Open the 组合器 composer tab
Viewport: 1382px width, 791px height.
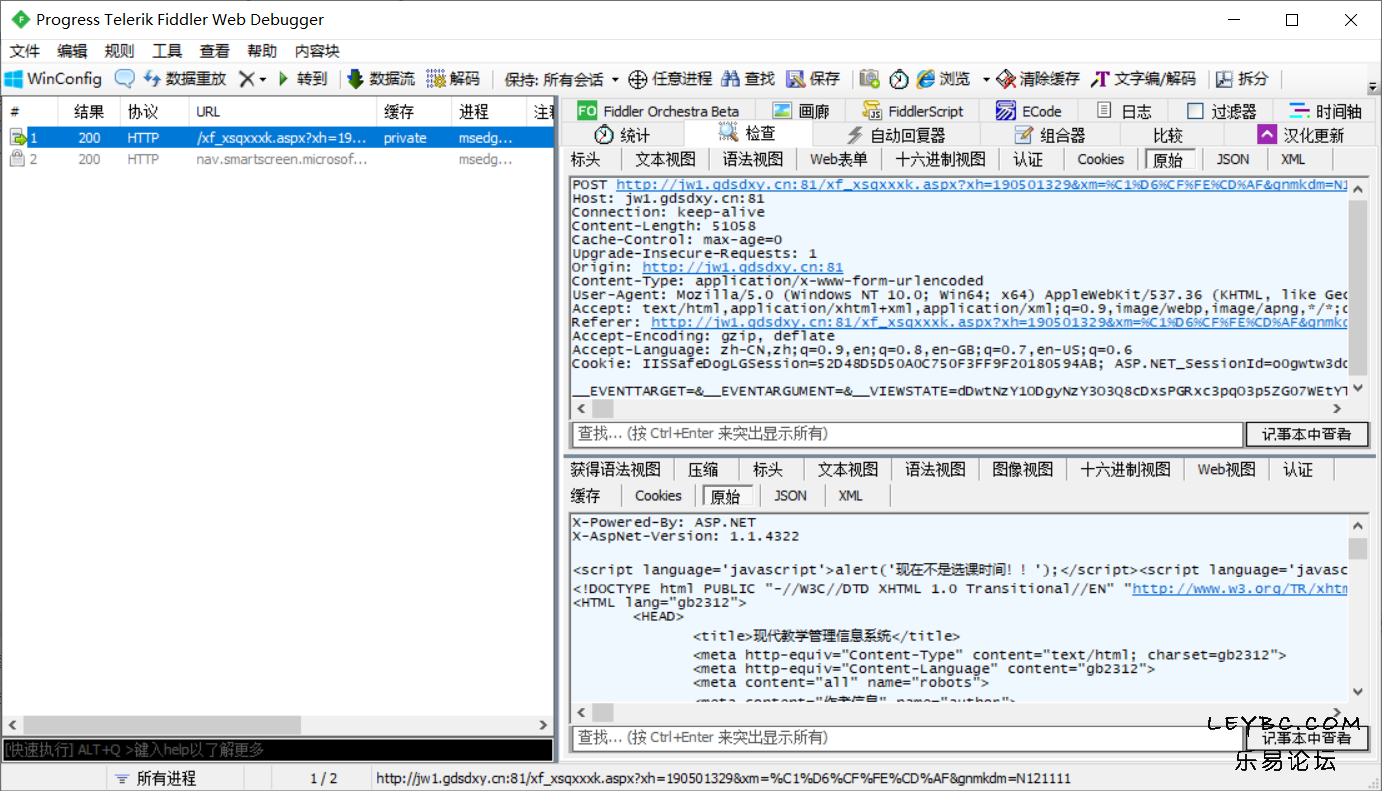click(1050, 134)
